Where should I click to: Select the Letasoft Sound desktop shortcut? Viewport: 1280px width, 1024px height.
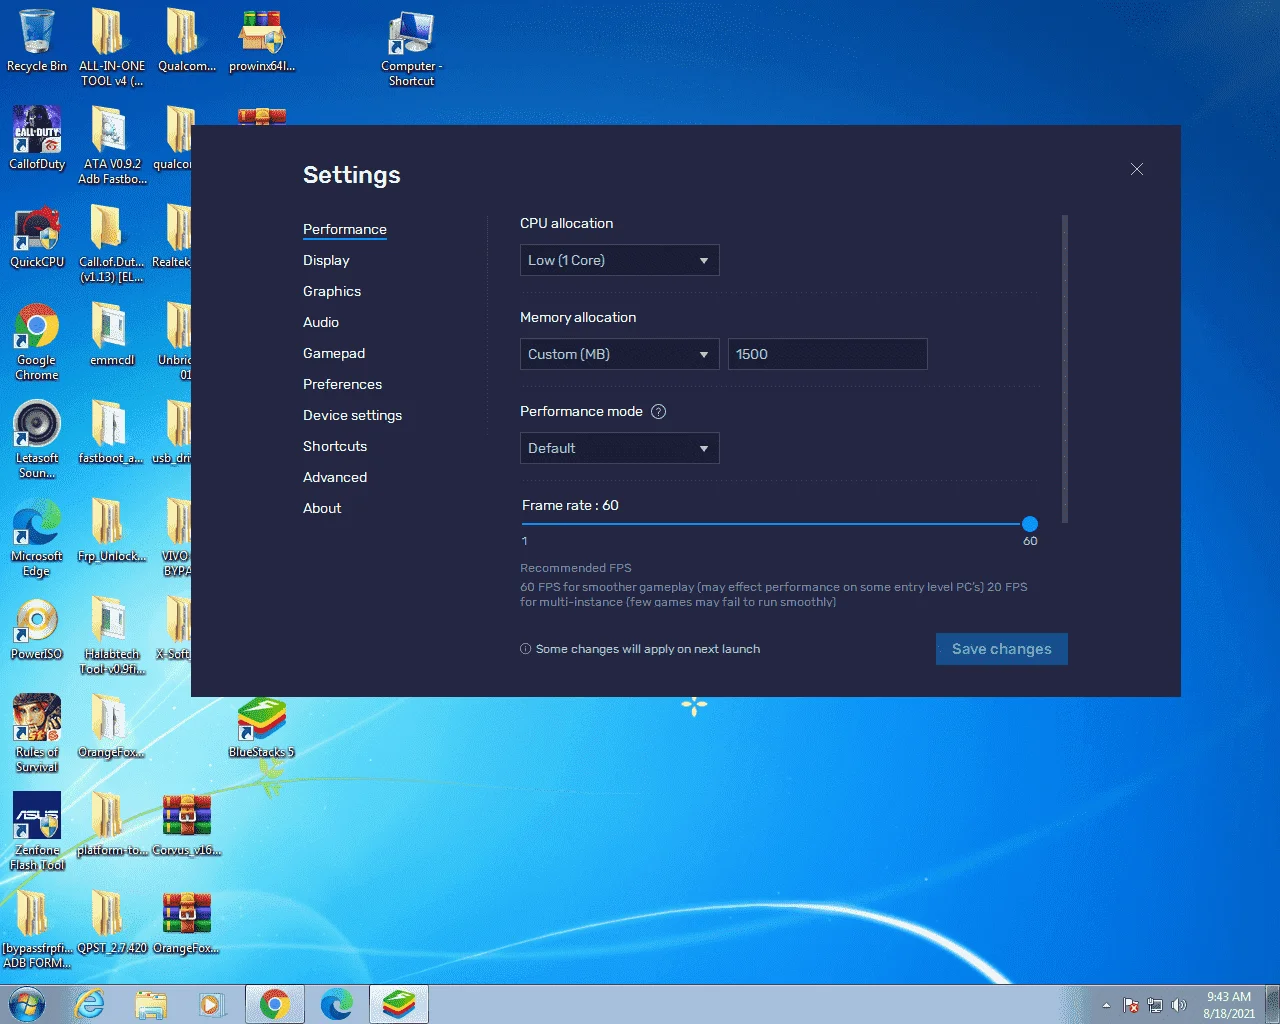[x=37, y=439]
